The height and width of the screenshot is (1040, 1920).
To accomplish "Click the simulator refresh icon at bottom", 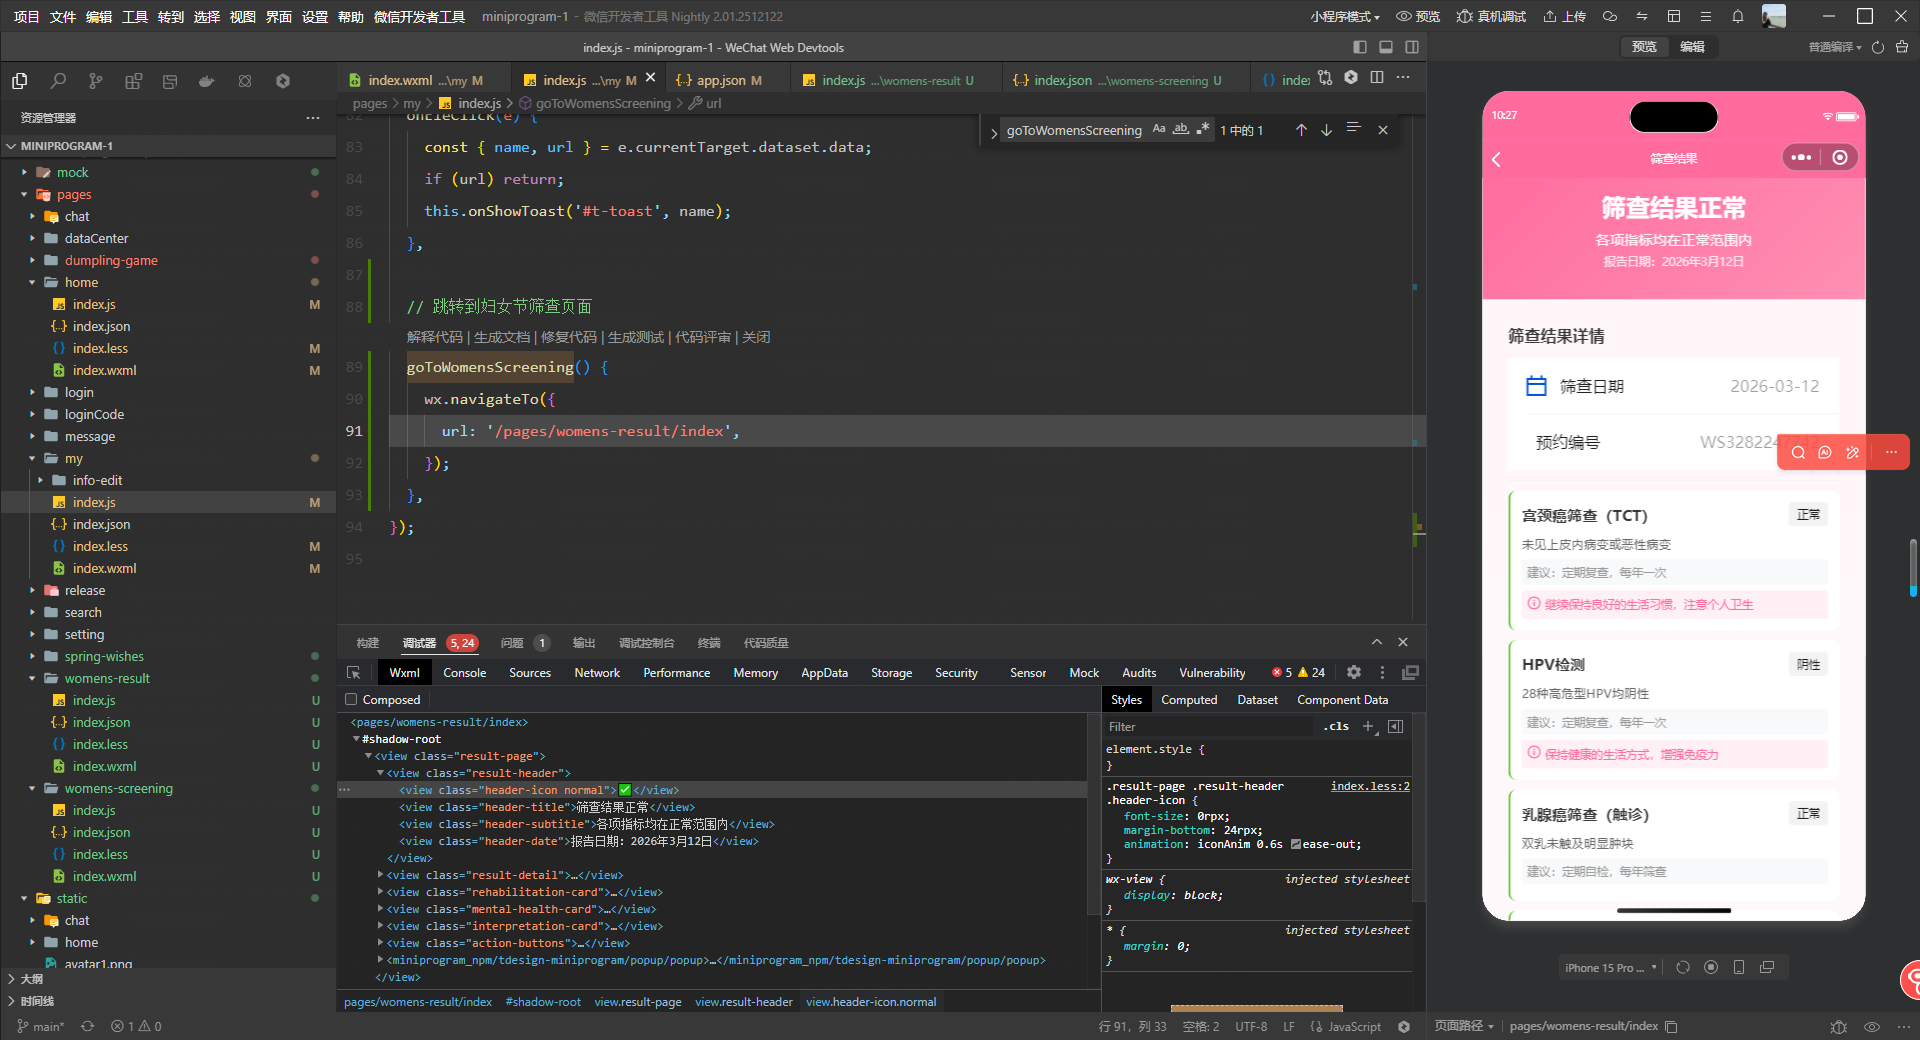I will click(x=1683, y=967).
